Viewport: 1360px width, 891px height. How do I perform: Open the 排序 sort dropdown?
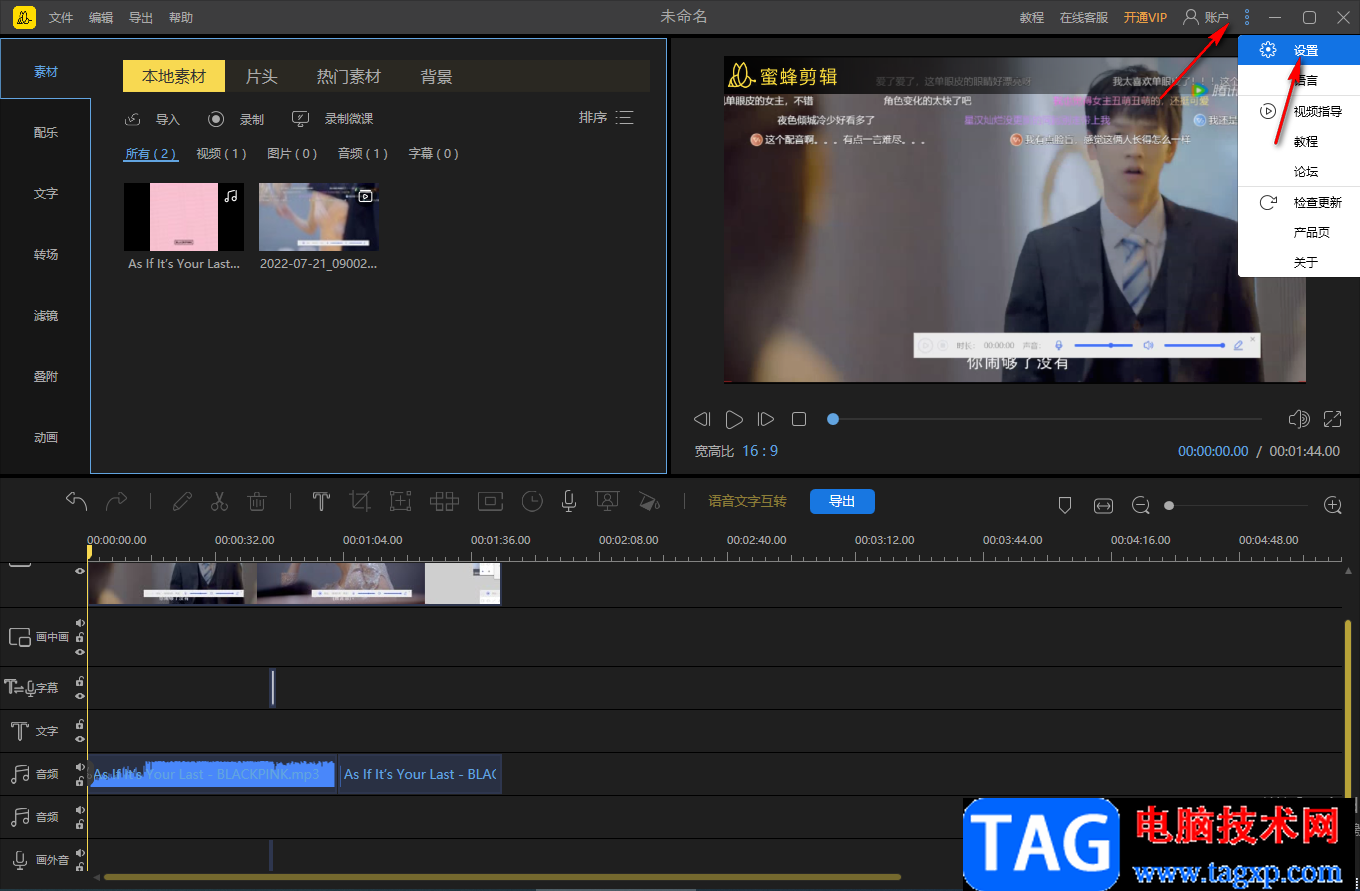[x=606, y=118]
